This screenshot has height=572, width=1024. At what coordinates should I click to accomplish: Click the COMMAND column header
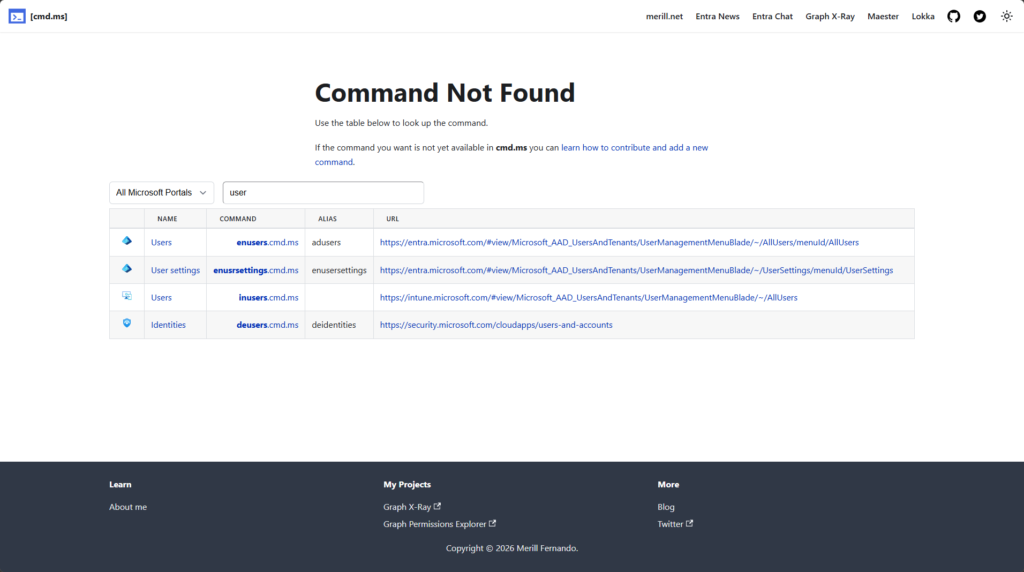(238, 219)
